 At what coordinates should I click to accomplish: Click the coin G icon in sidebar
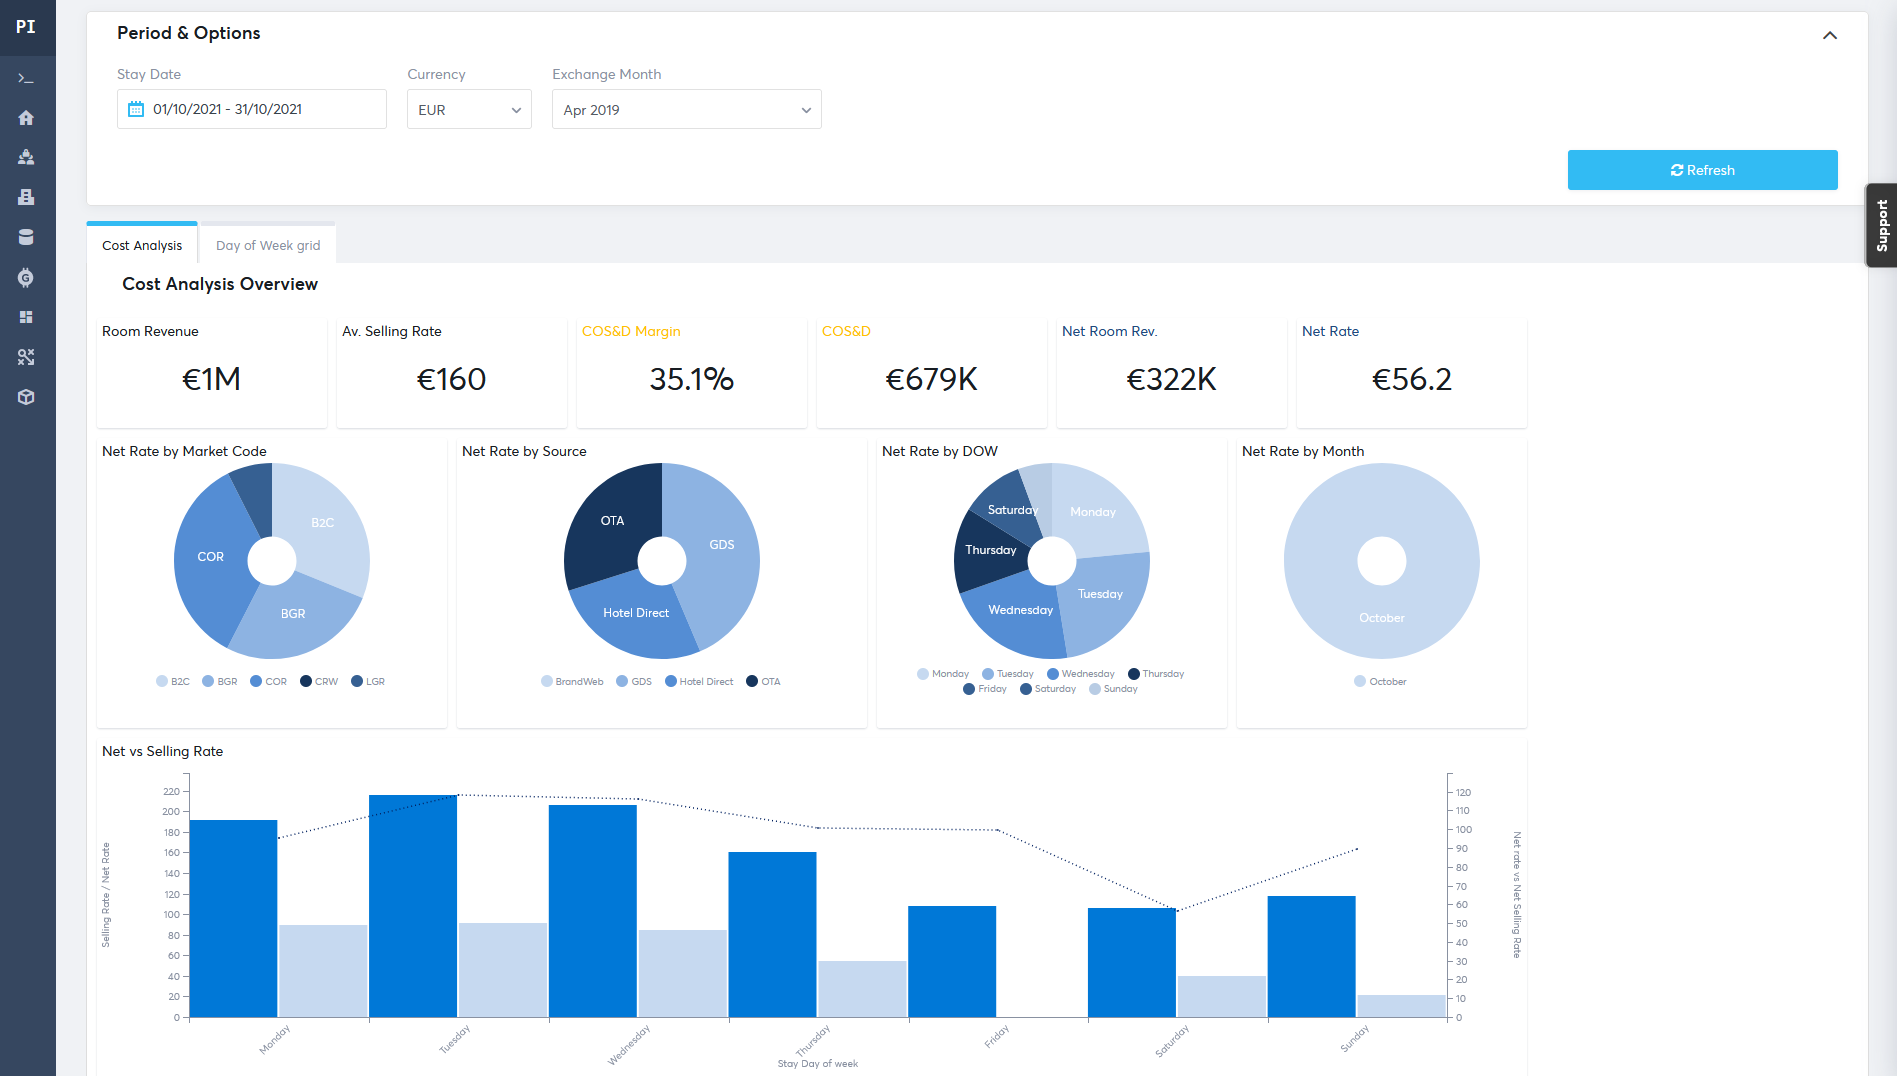tap(26, 277)
